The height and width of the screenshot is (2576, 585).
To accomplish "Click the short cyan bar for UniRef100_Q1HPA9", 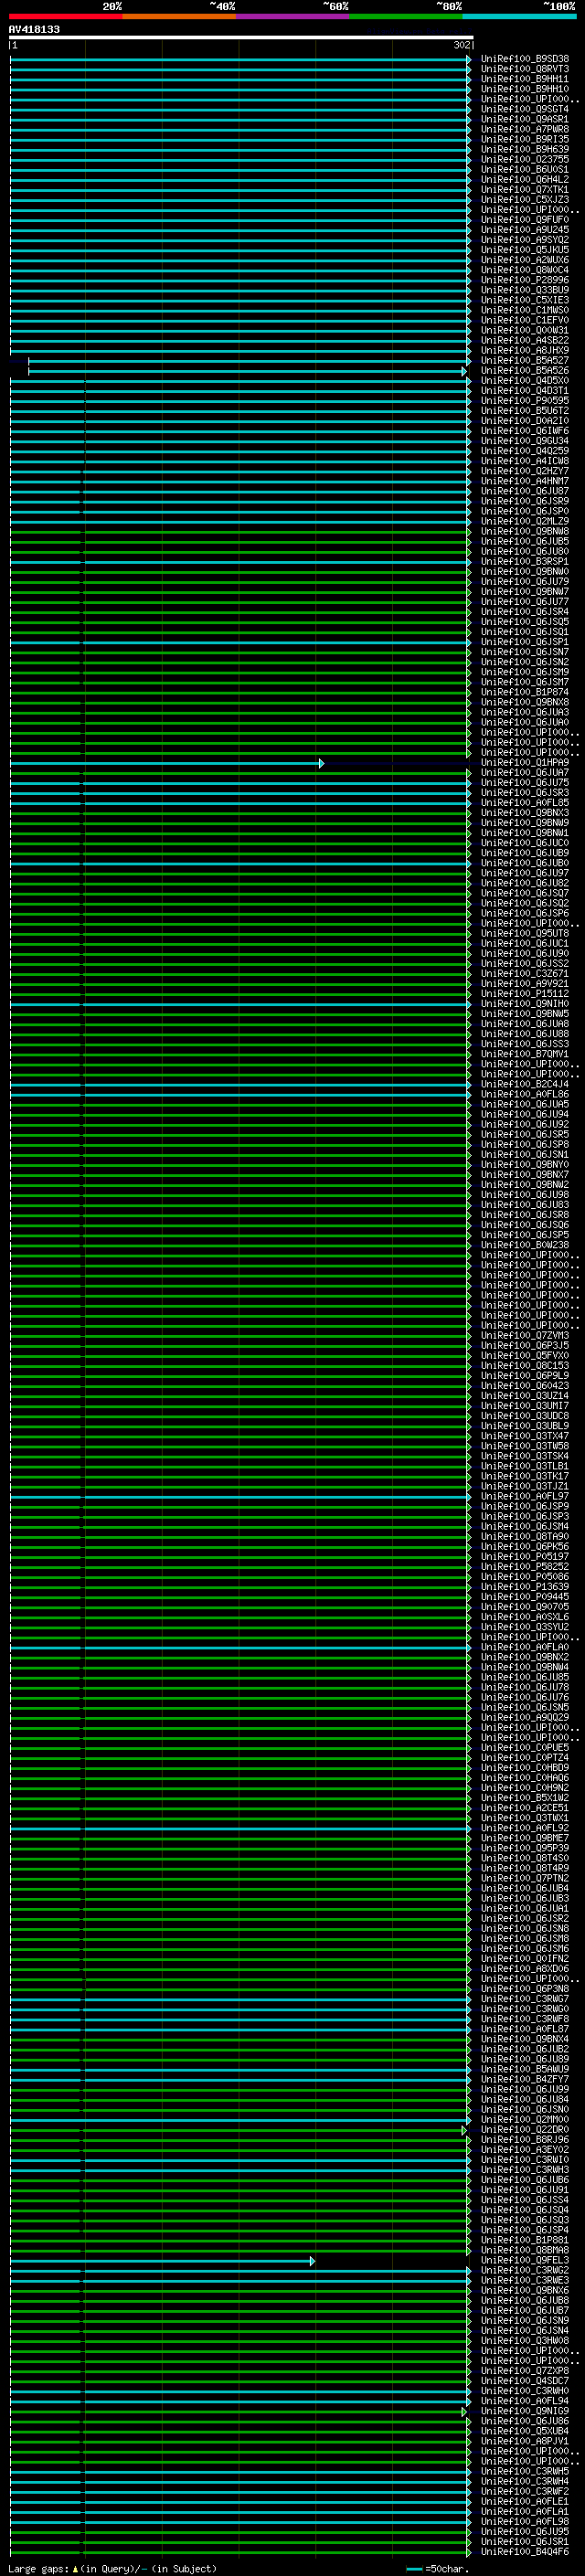I will click(x=166, y=763).
